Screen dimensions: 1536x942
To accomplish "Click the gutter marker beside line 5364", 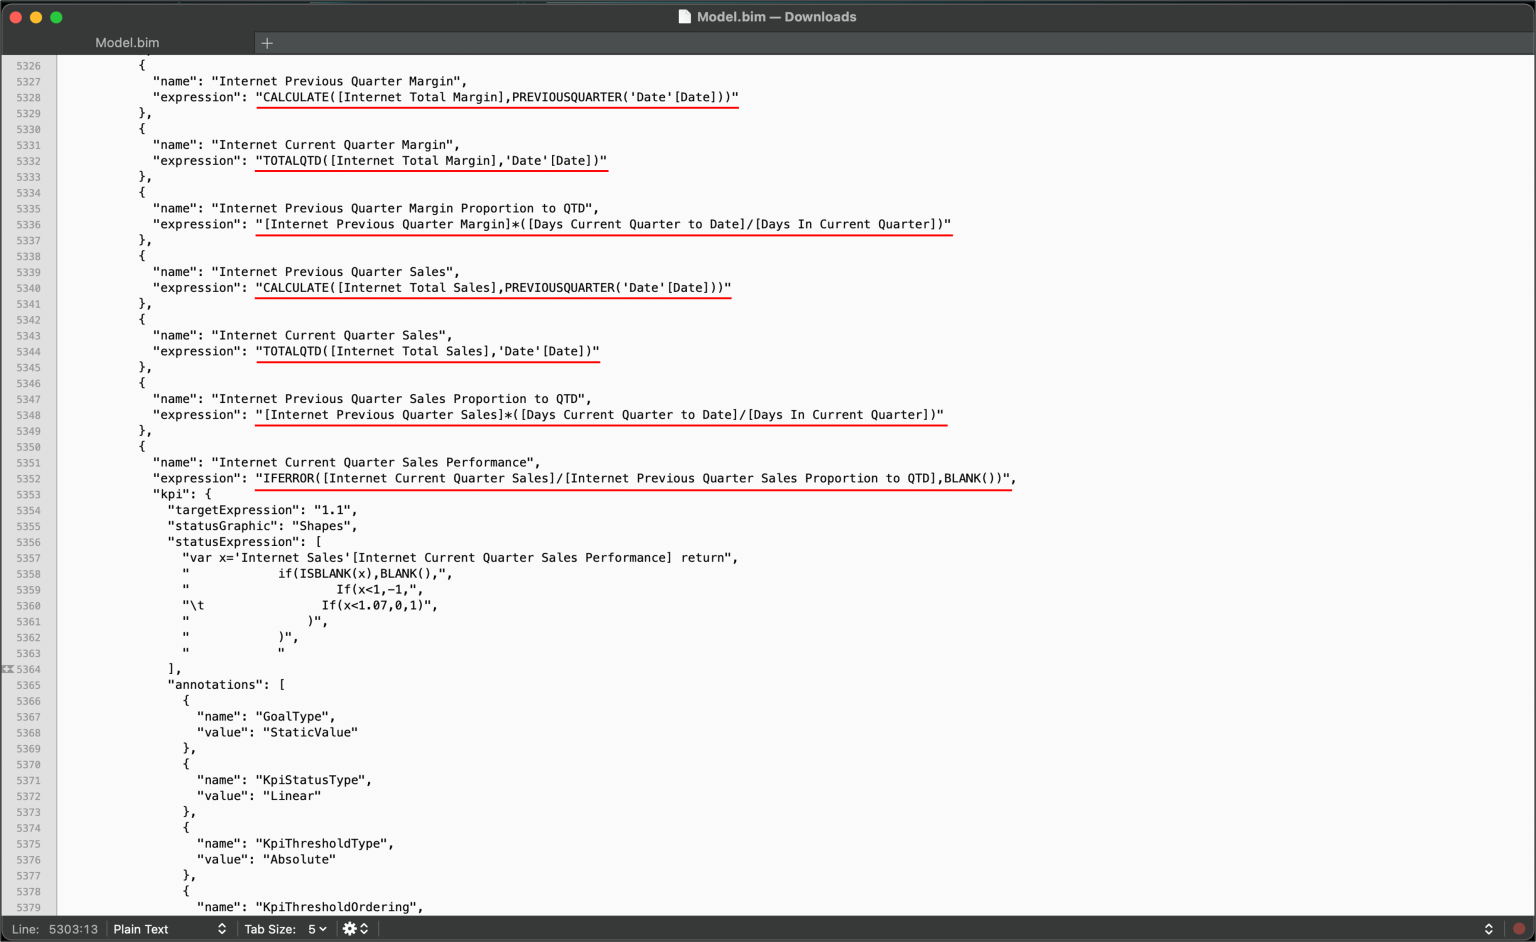I will 8,669.
